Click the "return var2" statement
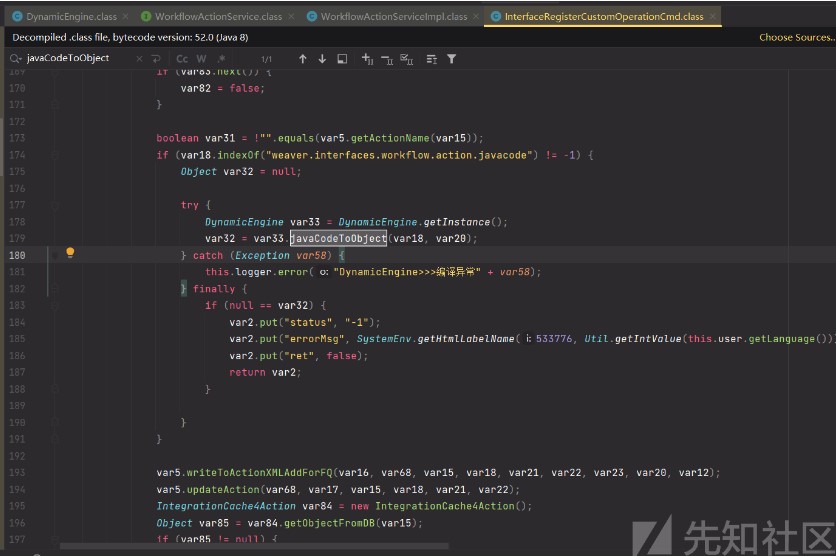Screen dimensions: 836x556 tap(265, 373)
